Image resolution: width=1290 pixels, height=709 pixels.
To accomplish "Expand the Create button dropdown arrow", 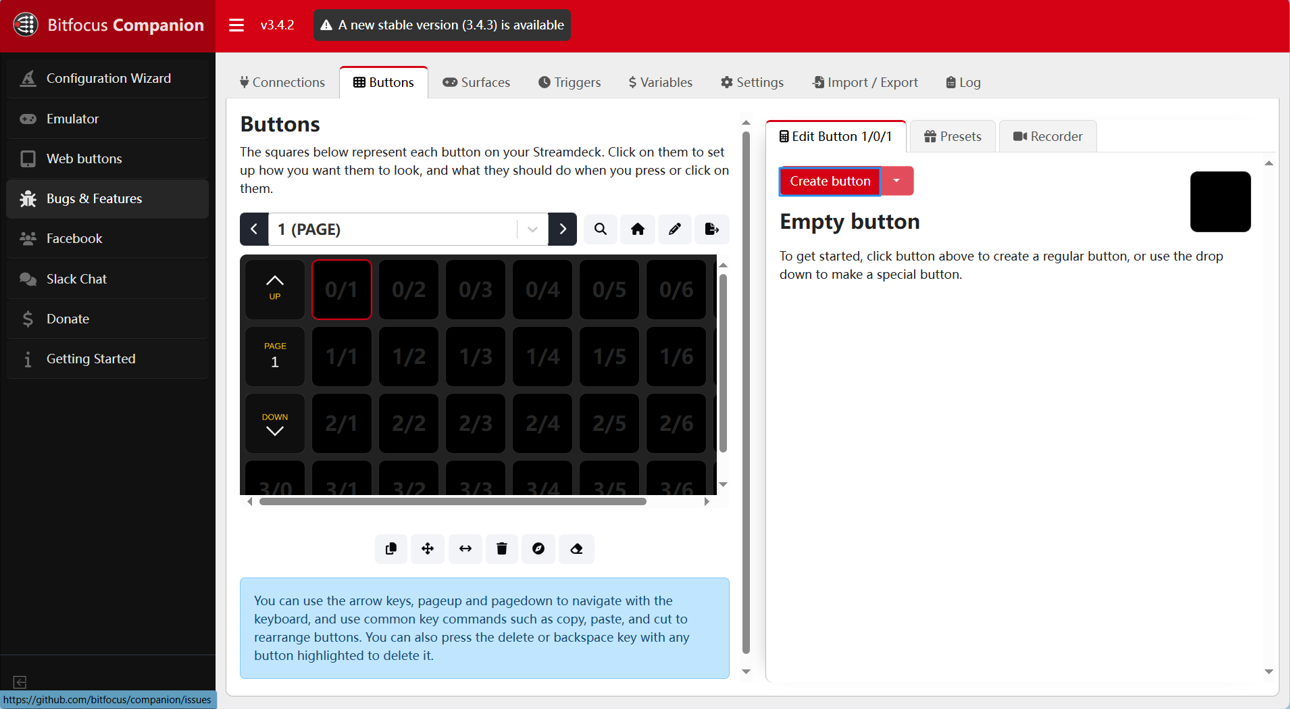I will (897, 181).
